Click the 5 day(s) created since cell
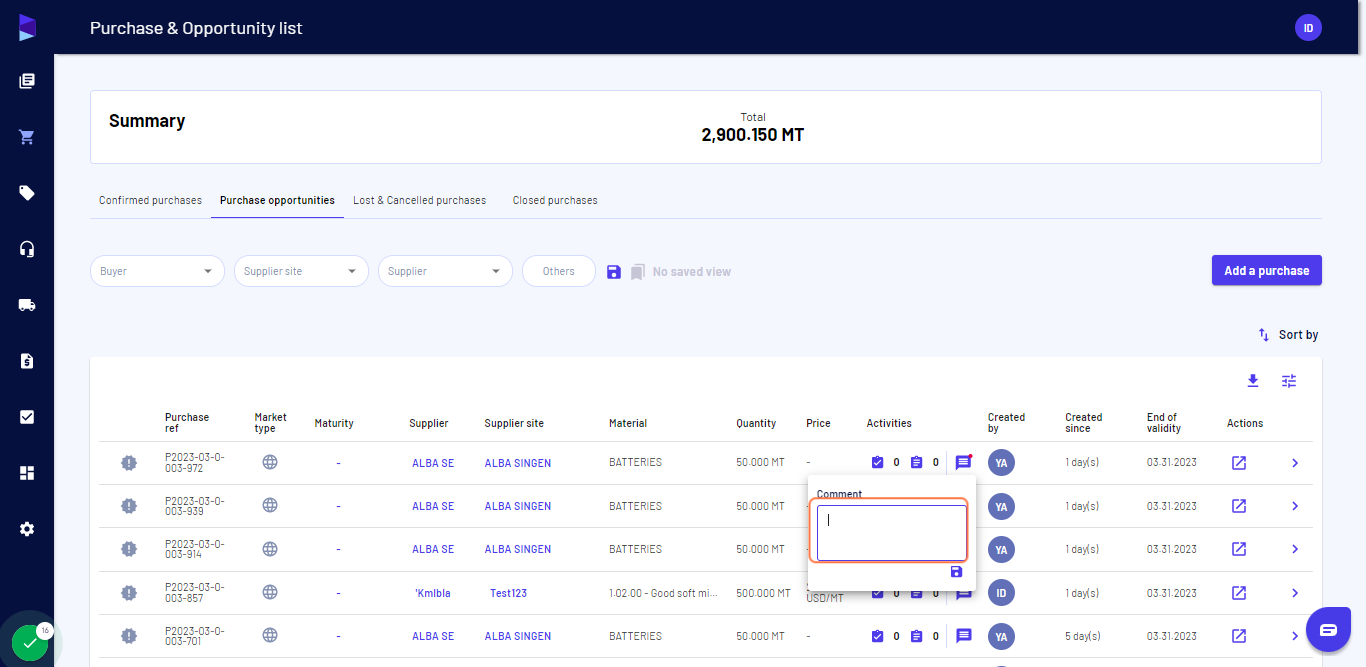Viewport: 1366px width, 667px height. [x=1081, y=636]
